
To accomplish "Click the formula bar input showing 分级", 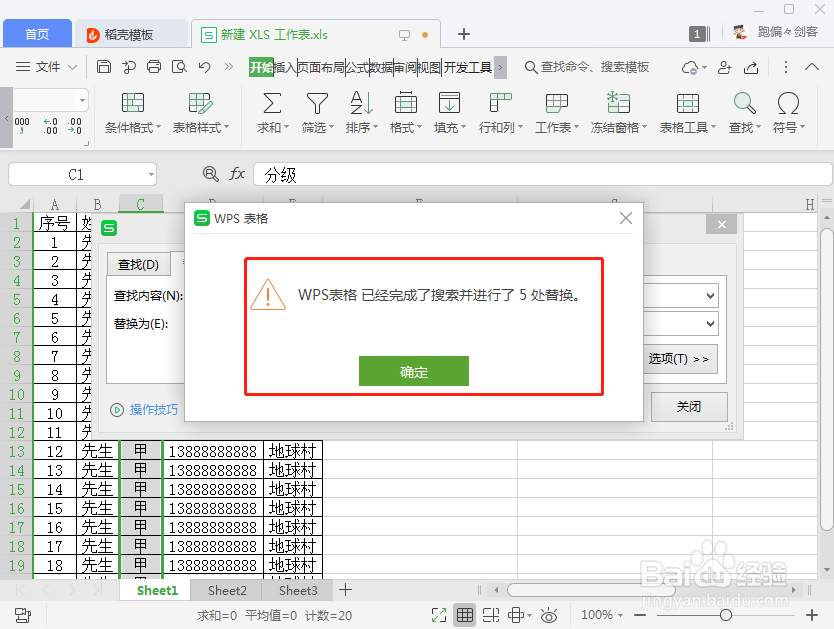I will 542,174.
